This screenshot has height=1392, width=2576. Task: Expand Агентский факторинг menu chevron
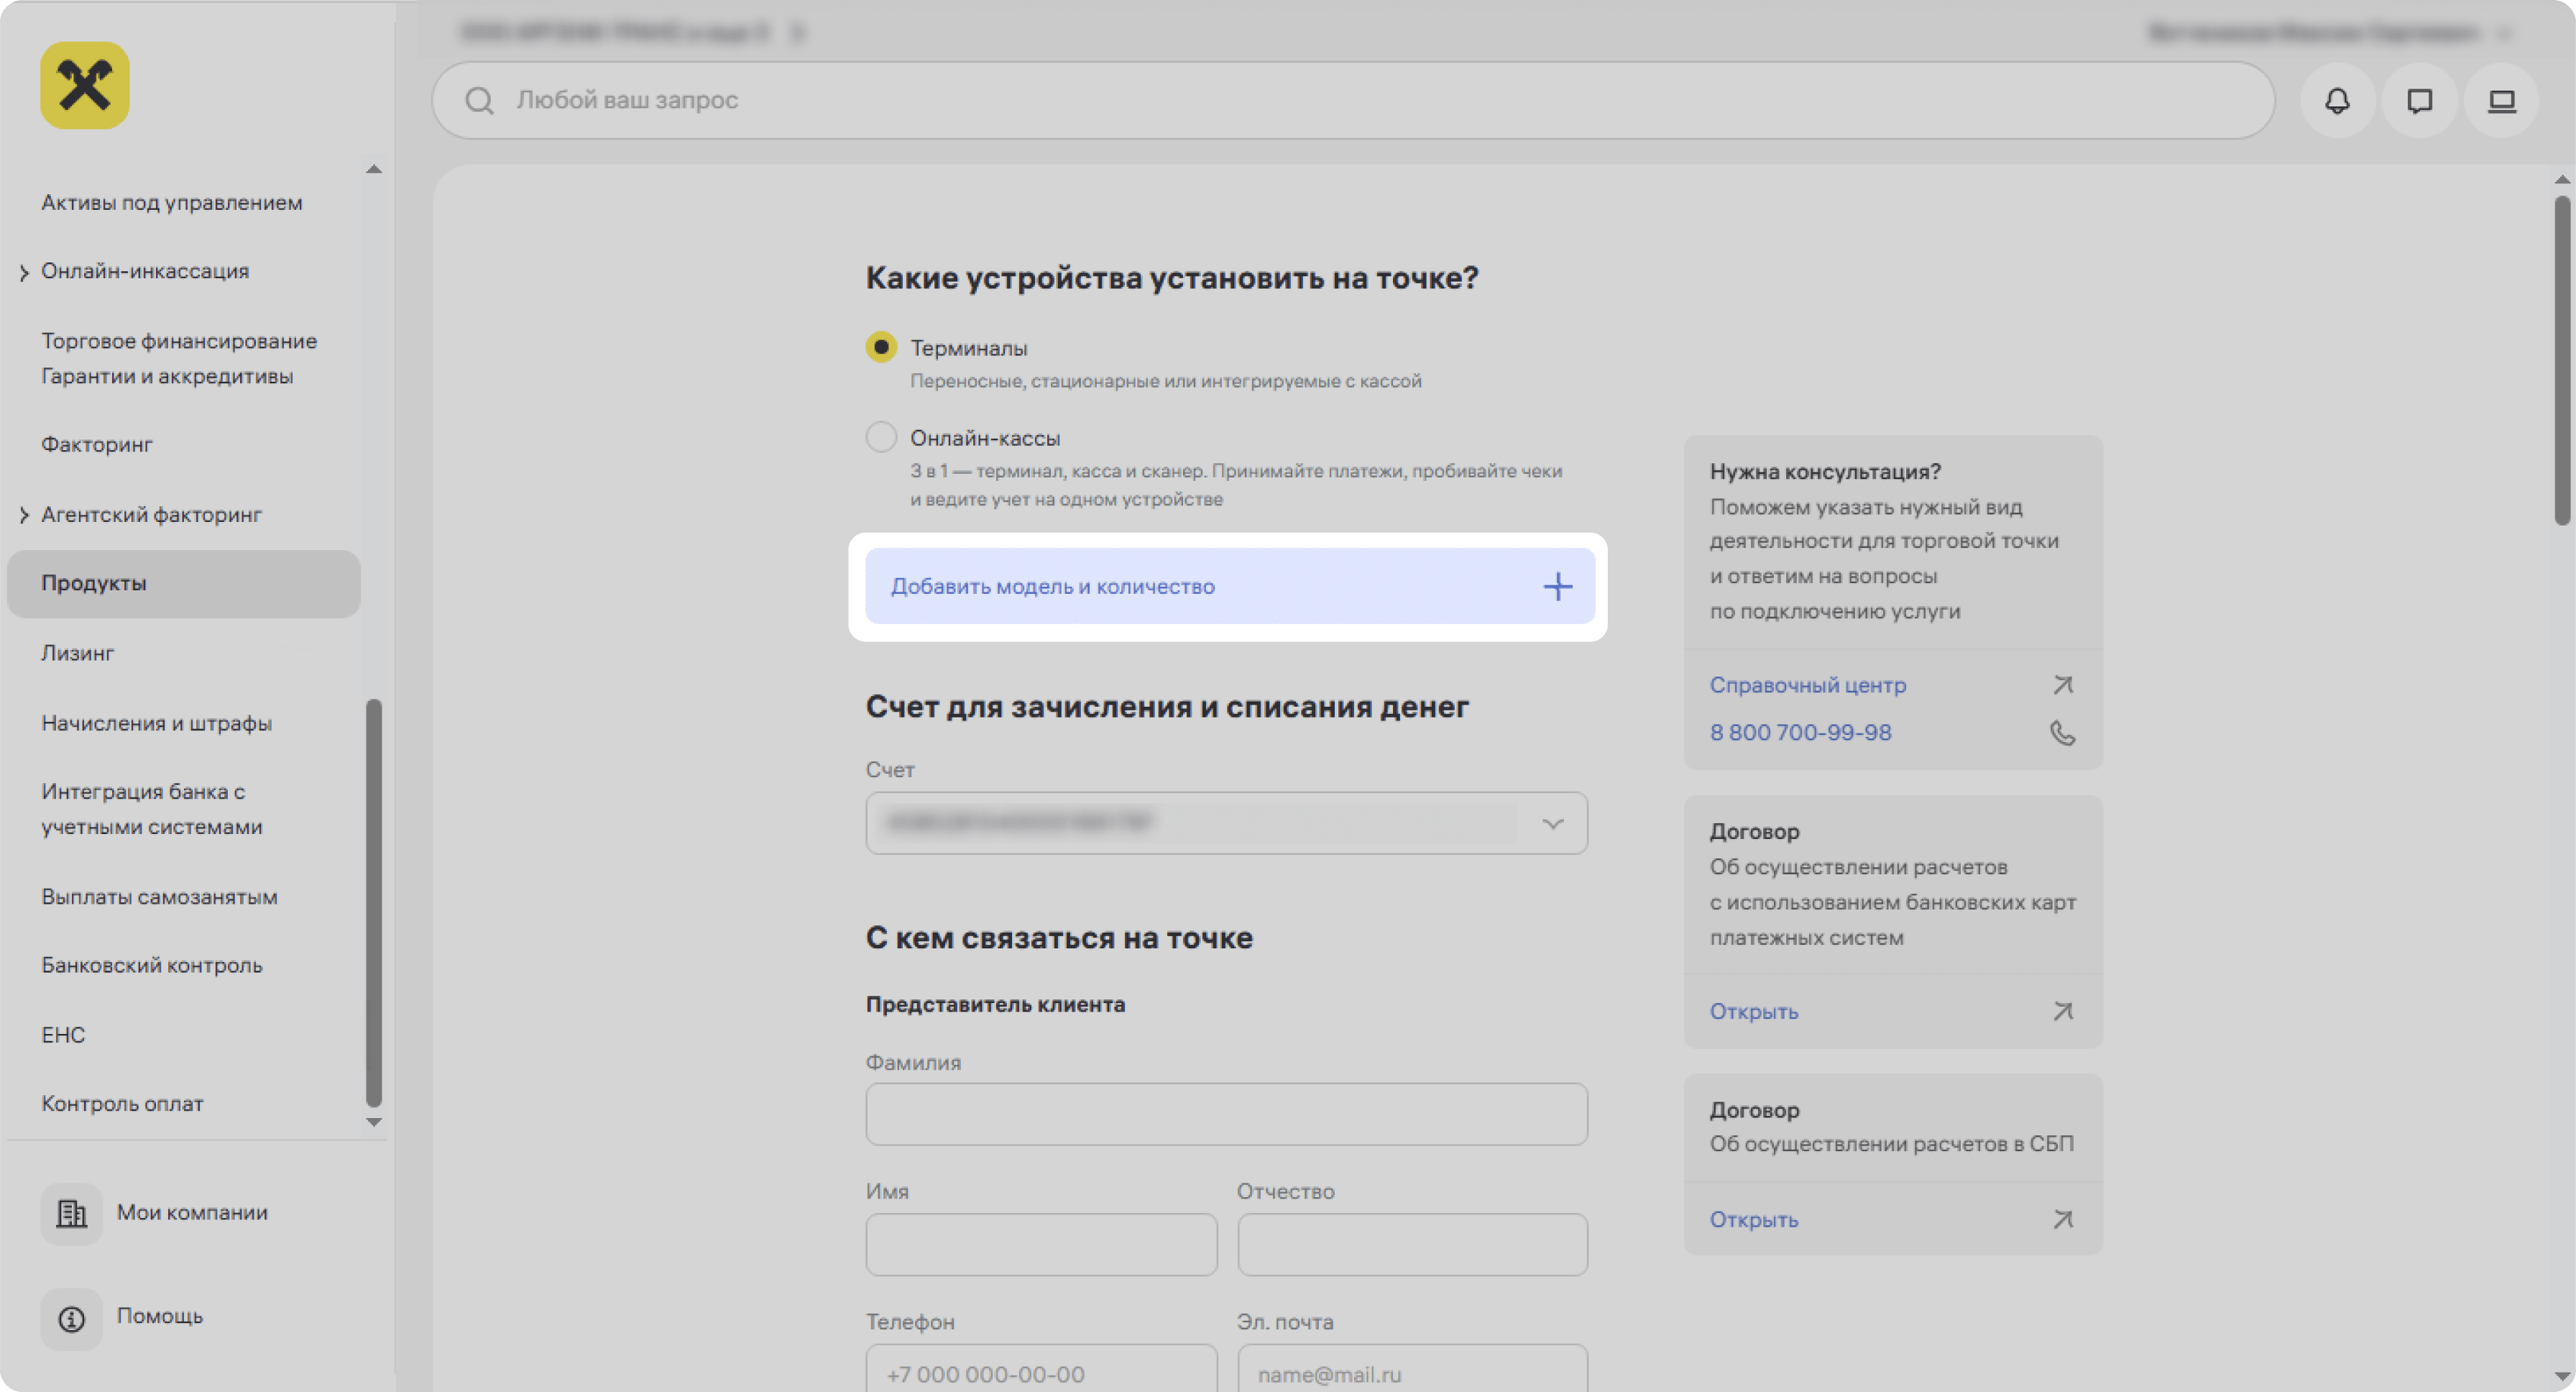tap(24, 515)
